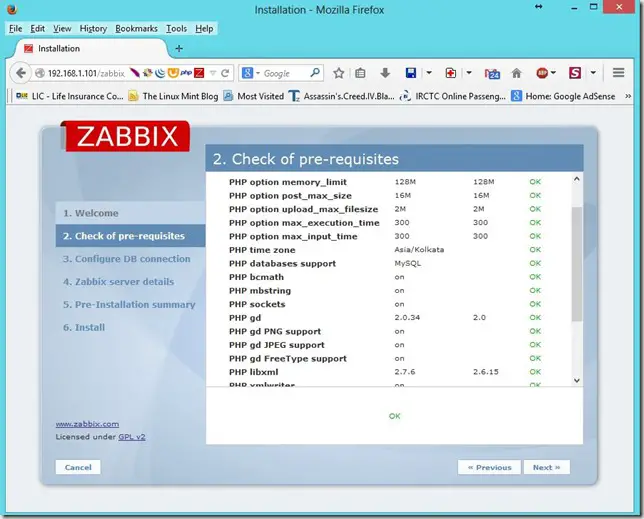The height and width of the screenshot is (519, 644).
Task: Open the GPL v2 license link
Action: pyautogui.click(x=132, y=437)
